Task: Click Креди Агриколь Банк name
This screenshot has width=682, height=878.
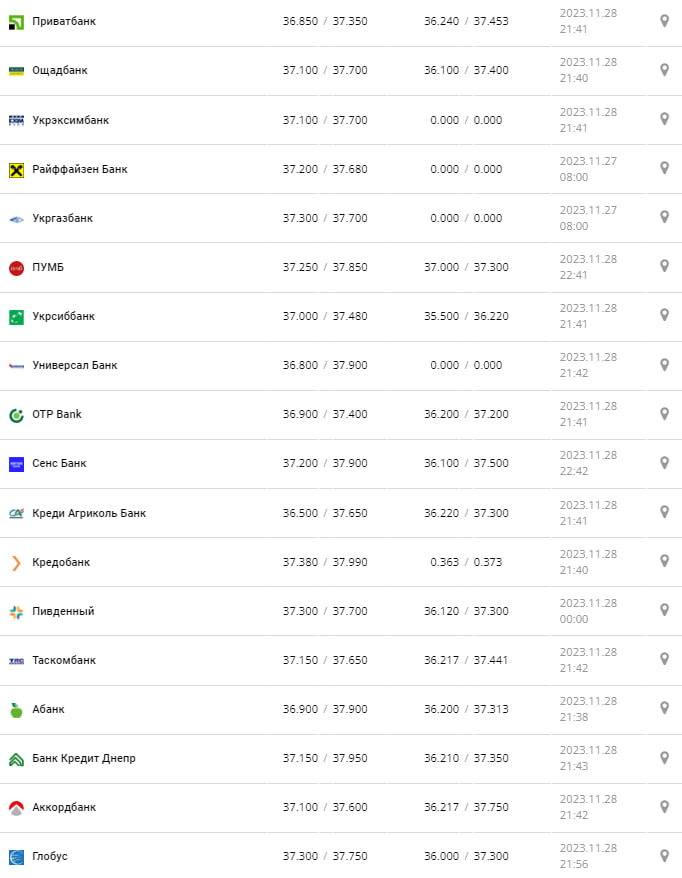Action: click(x=88, y=513)
